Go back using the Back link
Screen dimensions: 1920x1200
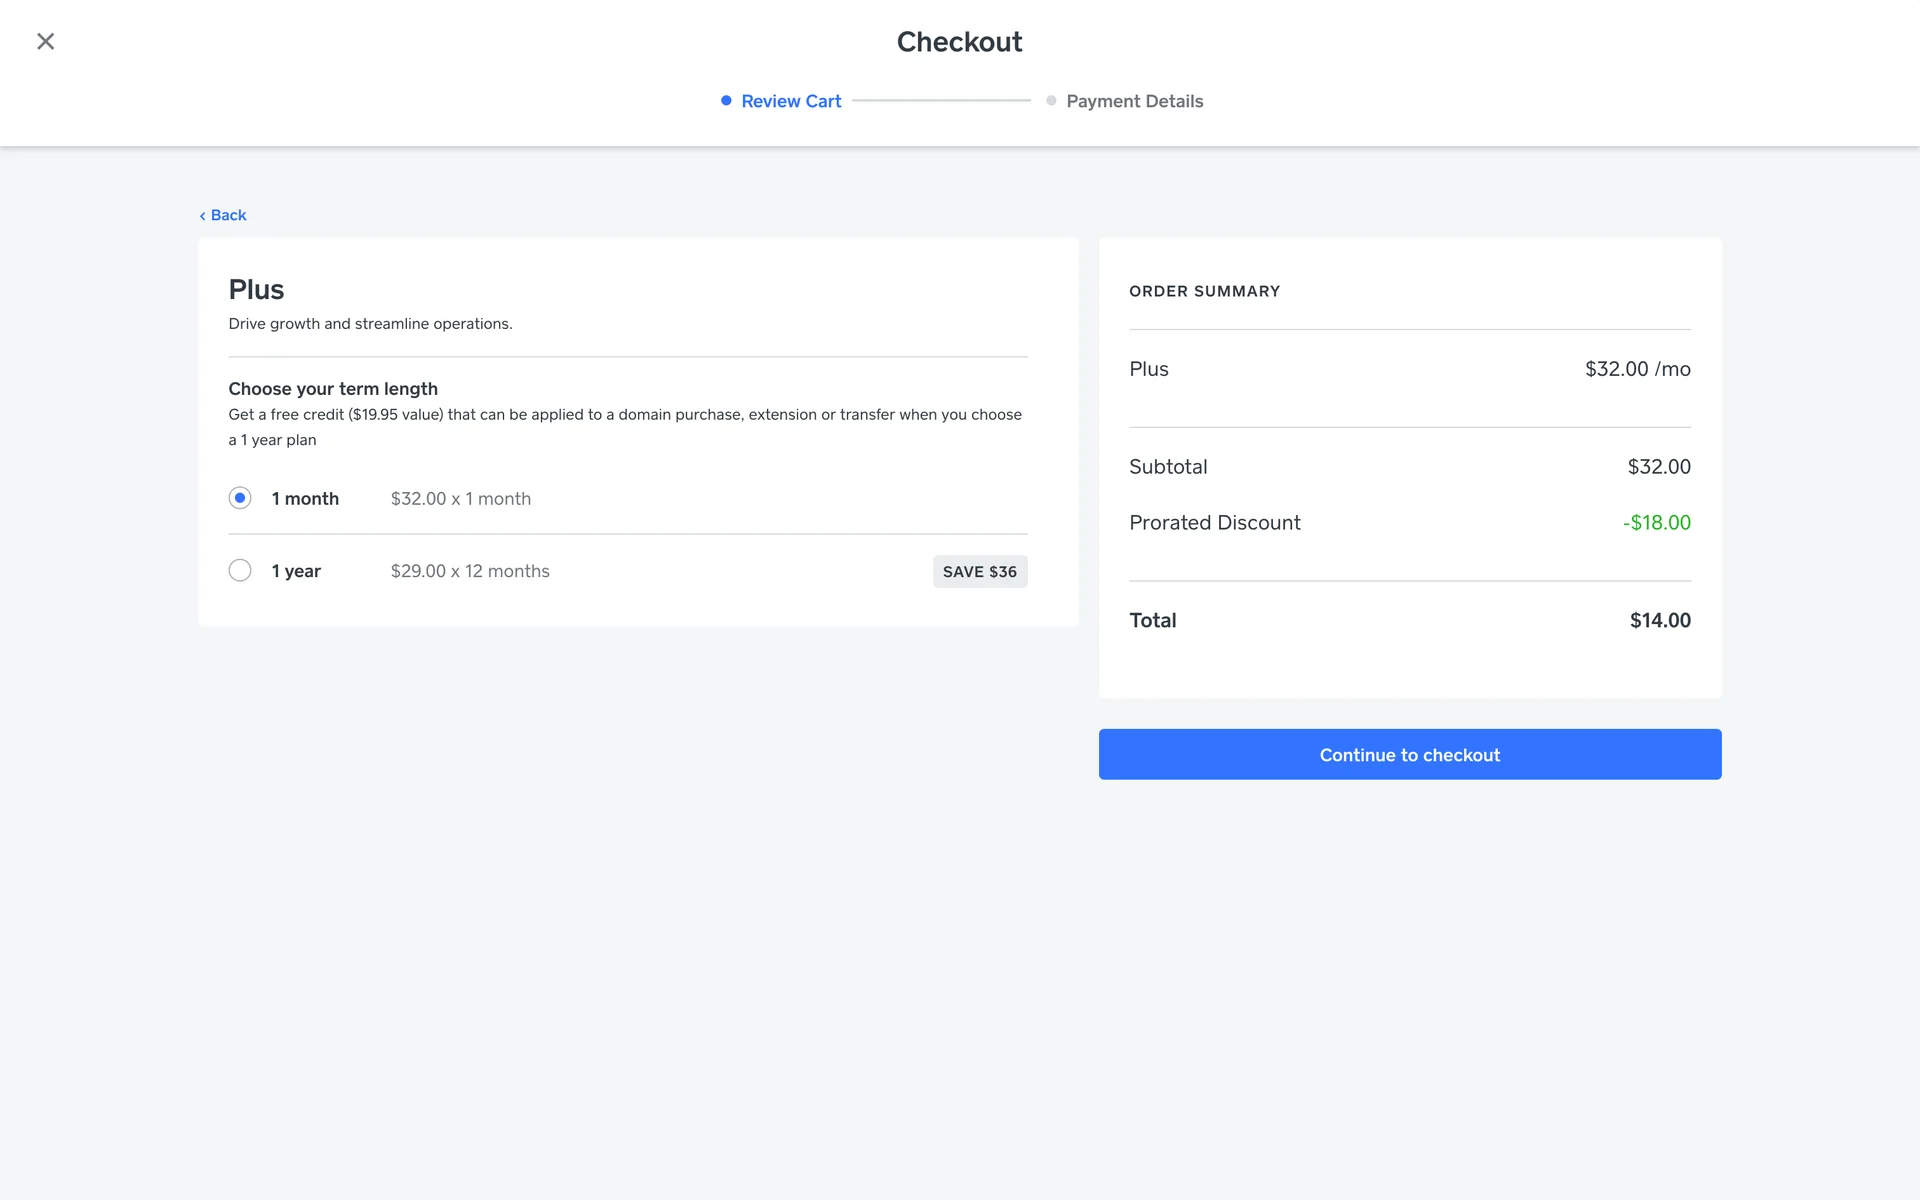223,215
